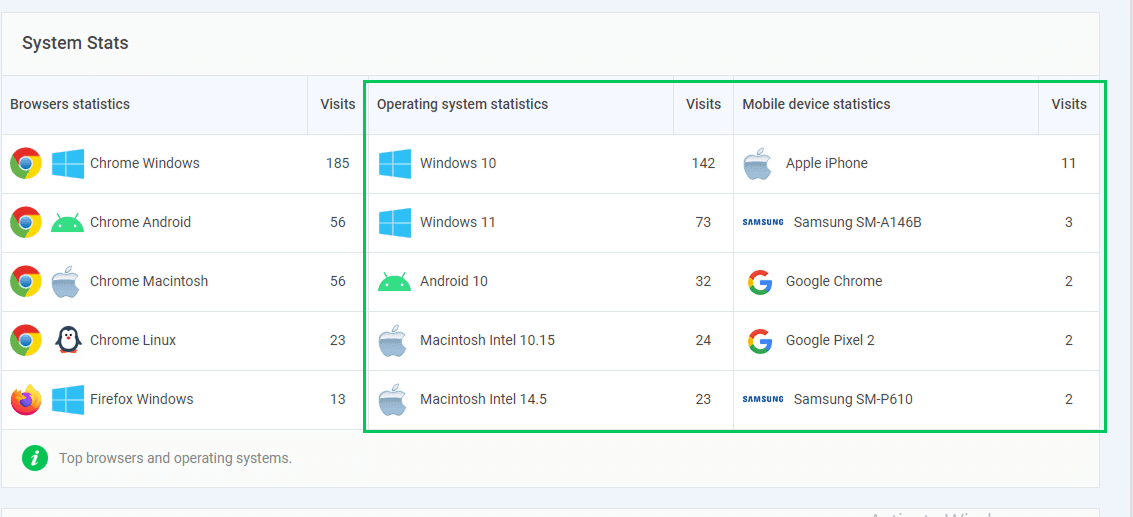The height and width of the screenshot is (517, 1133).
Task: Click the Macintosh Intel 10.15 entry
Action: [487, 340]
